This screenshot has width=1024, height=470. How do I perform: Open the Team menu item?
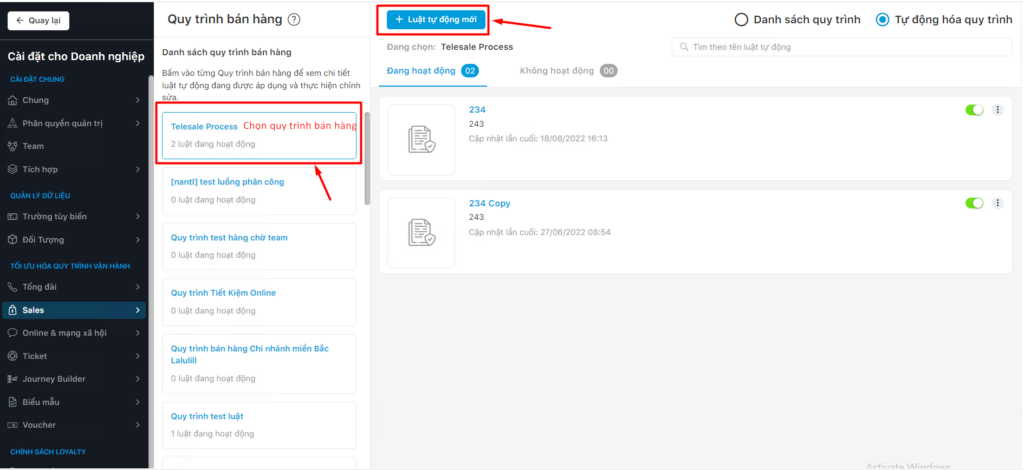(74, 146)
